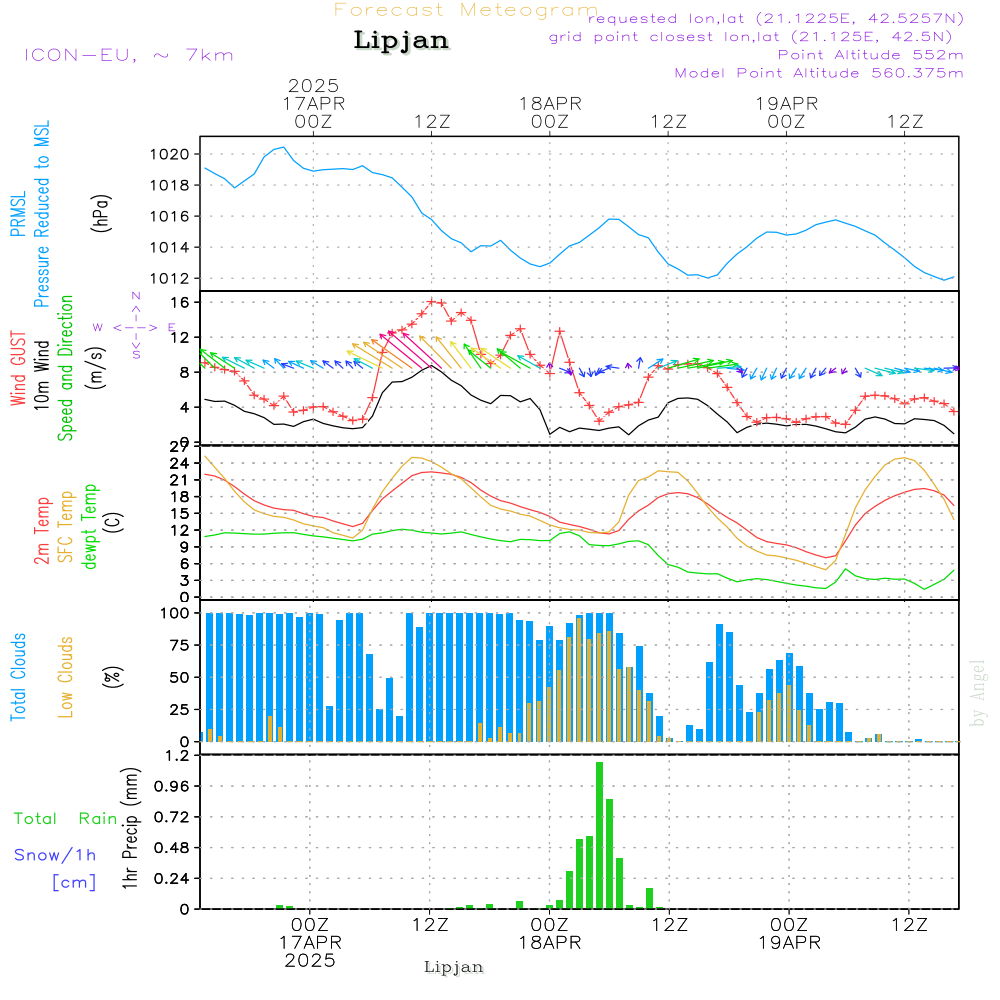Select 'grid point closest lon,lat (21.125E, 42.5N)' line

click(751, 37)
